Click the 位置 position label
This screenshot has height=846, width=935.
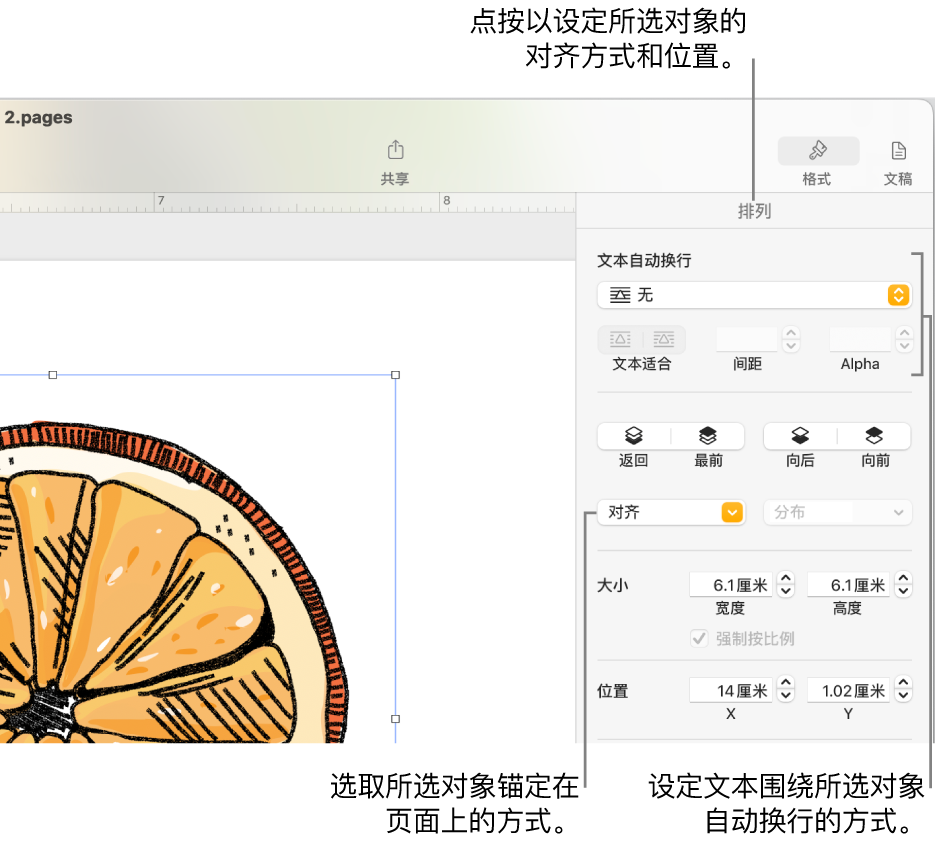pos(613,691)
